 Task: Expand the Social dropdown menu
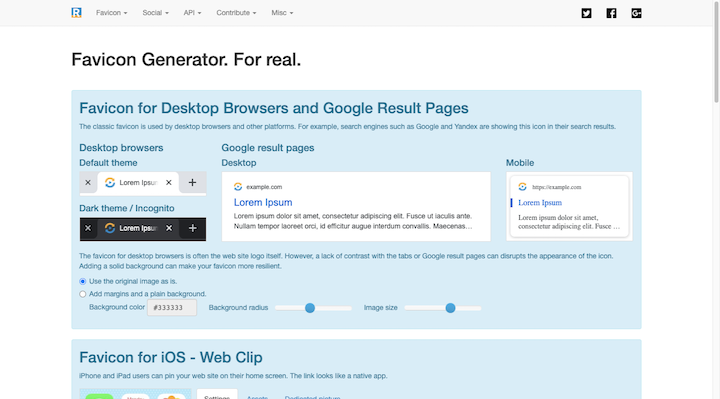pos(155,13)
